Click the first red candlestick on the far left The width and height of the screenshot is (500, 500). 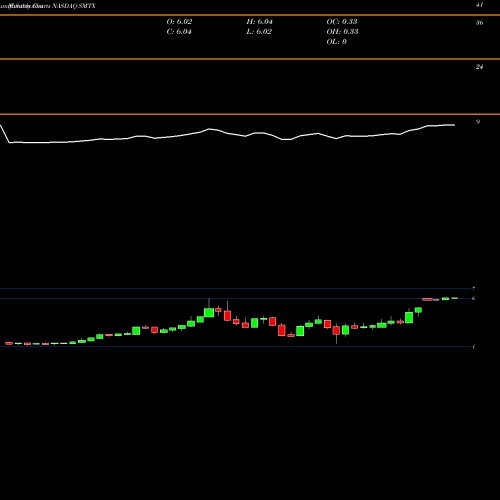point(9,343)
